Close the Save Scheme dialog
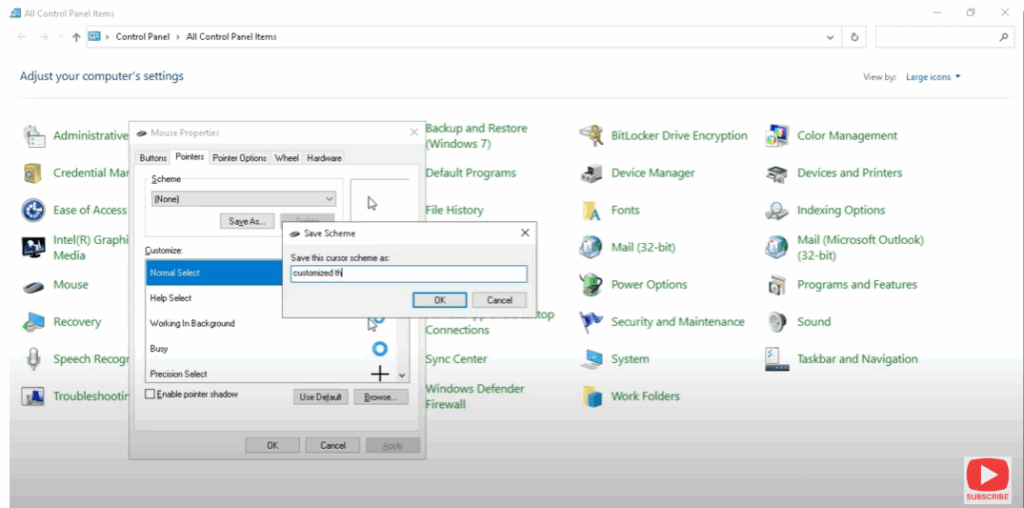Screen dimensions: 1024x508 525,233
